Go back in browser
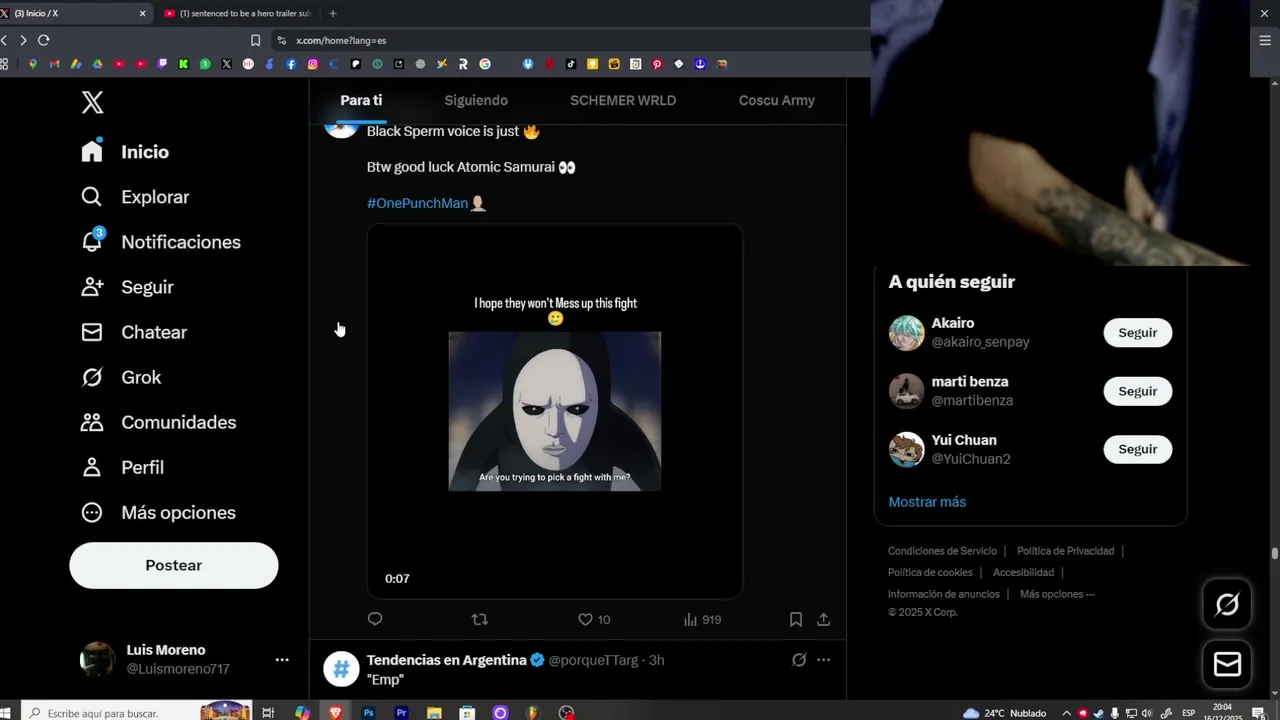The width and height of the screenshot is (1280, 720). tap(4, 40)
